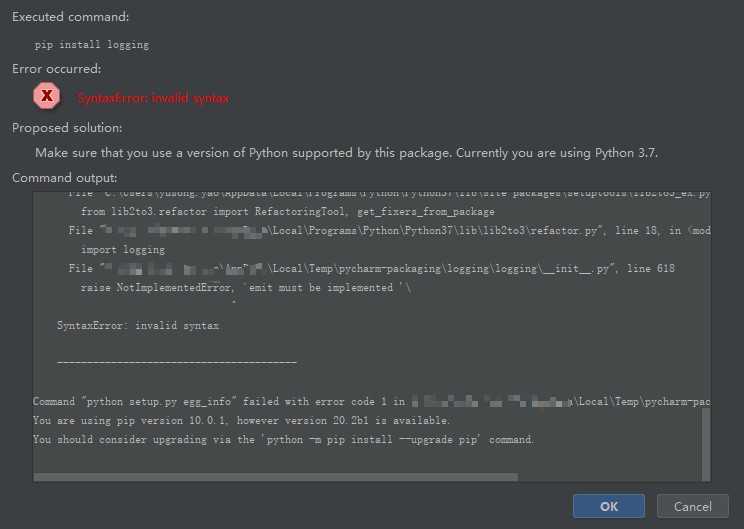744x529 pixels.
Task: Click the horizontal scrollbar thumb in output
Action: click(276, 477)
